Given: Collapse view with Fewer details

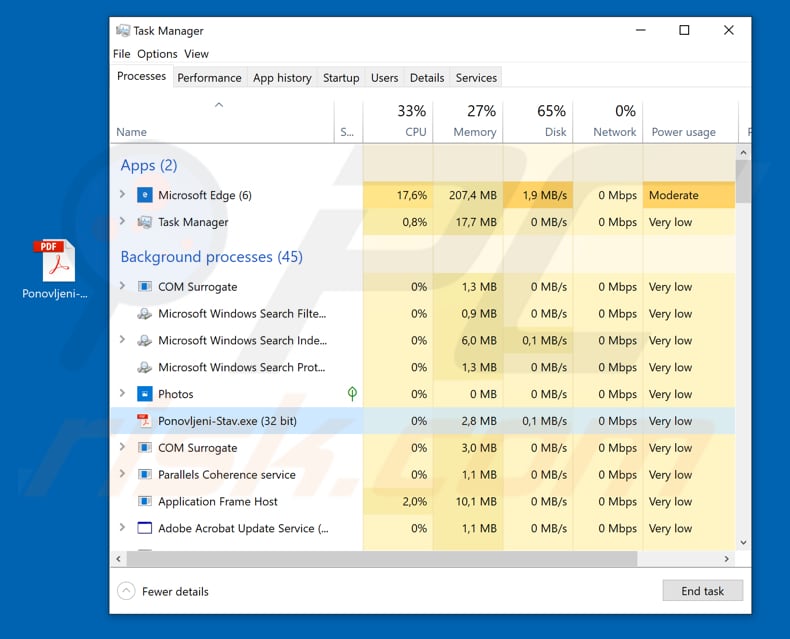Looking at the screenshot, I should click(163, 591).
